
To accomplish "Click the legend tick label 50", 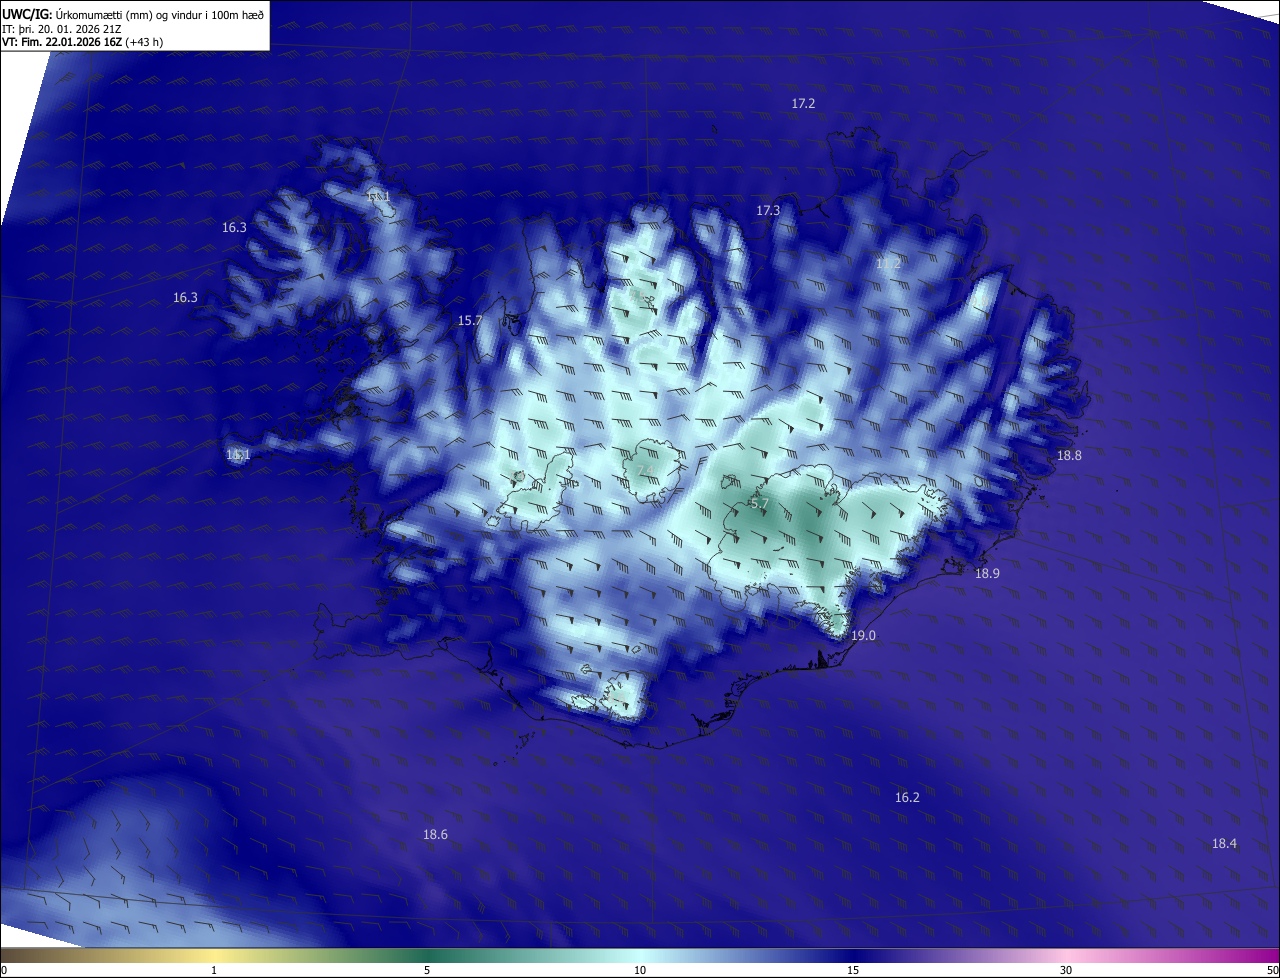I will coord(1272,971).
